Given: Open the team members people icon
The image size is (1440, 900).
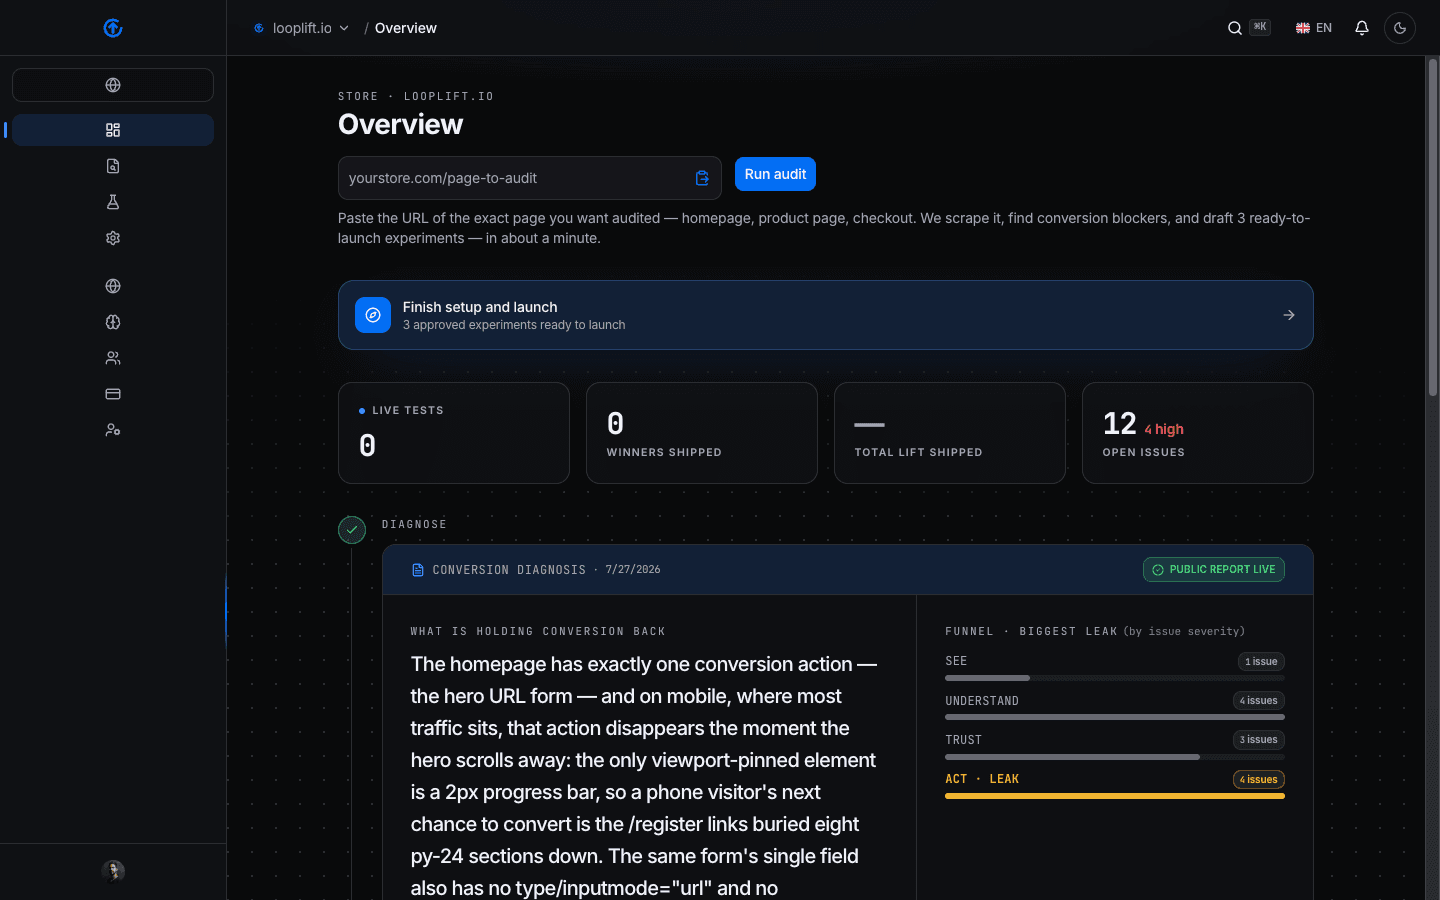Looking at the screenshot, I should 113,358.
